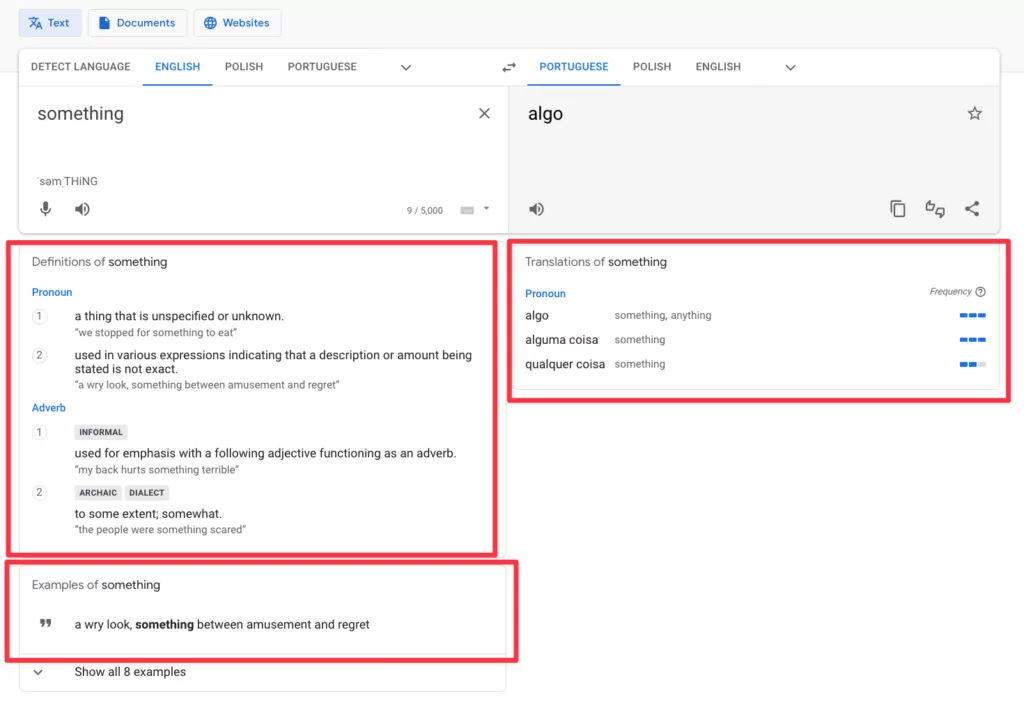Select English as target language
The width and height of the screenshot is (1024, 701).
(718, 67)
